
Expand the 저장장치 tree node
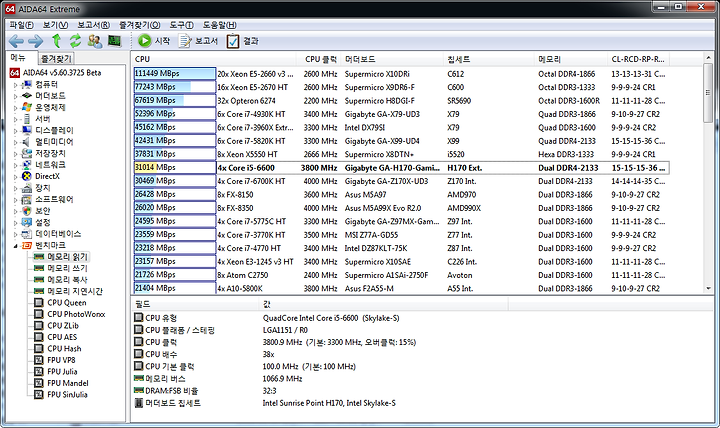pos(16,153)
